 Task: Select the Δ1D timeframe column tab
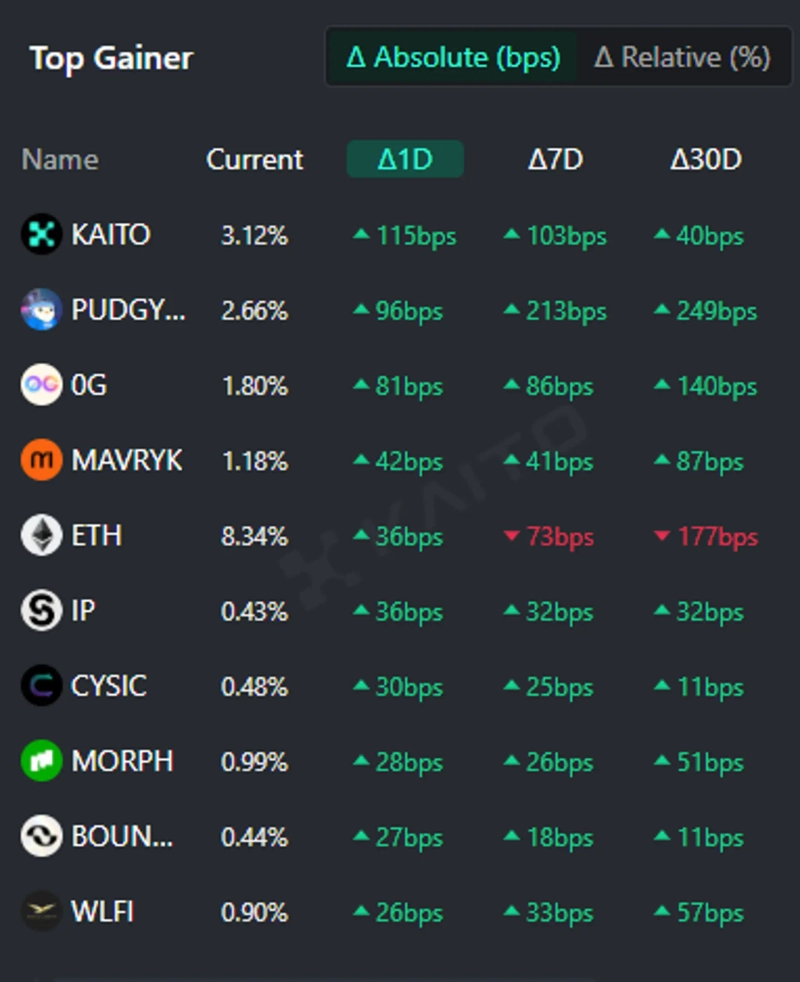(x=405, y=159)
